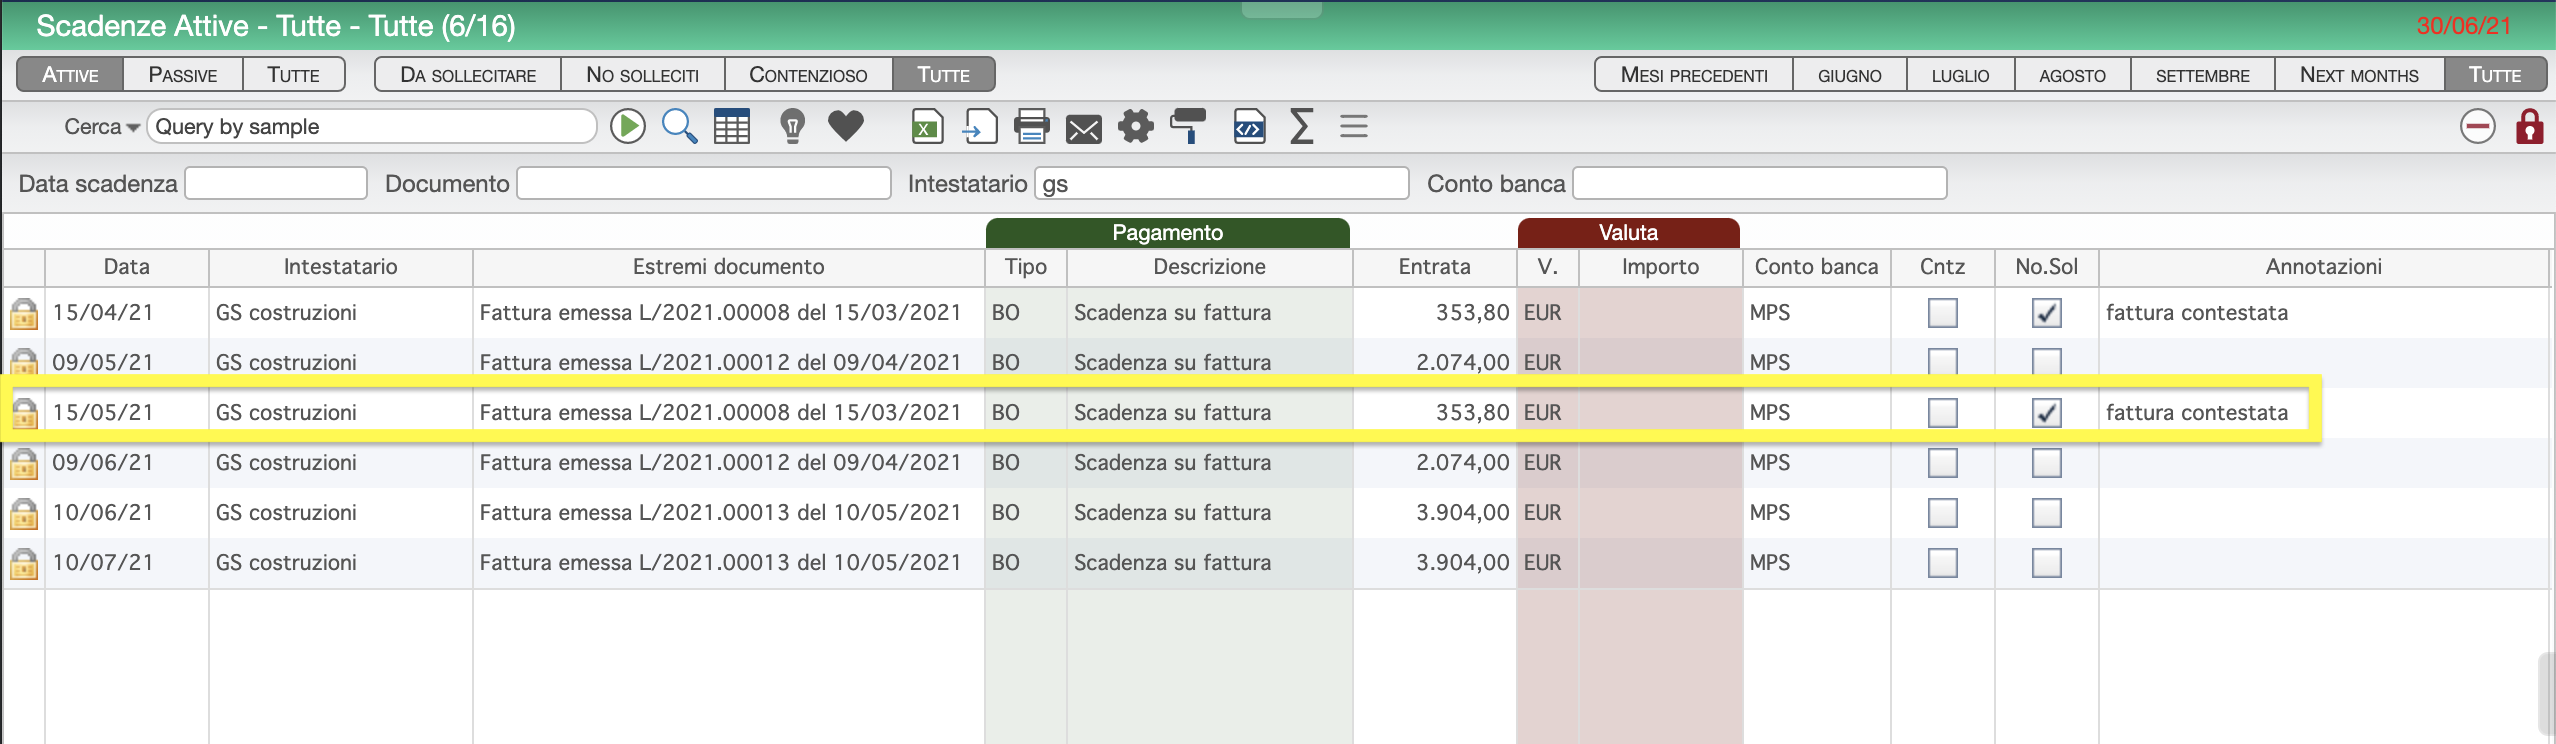Viewport: 2556px width, 744px height.
Task: Uncheck No.Sol checkbox on 15/05/21 row
Action: point(2046,413)
